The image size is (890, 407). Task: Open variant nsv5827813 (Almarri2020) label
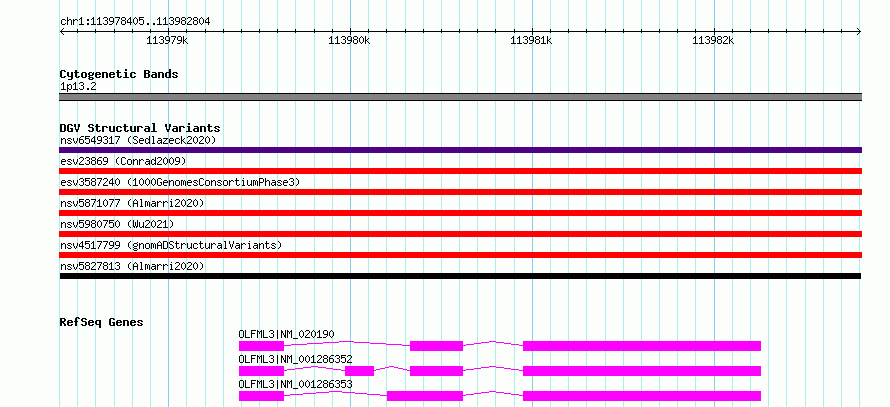pyautogui.click(x=132, y=266)
